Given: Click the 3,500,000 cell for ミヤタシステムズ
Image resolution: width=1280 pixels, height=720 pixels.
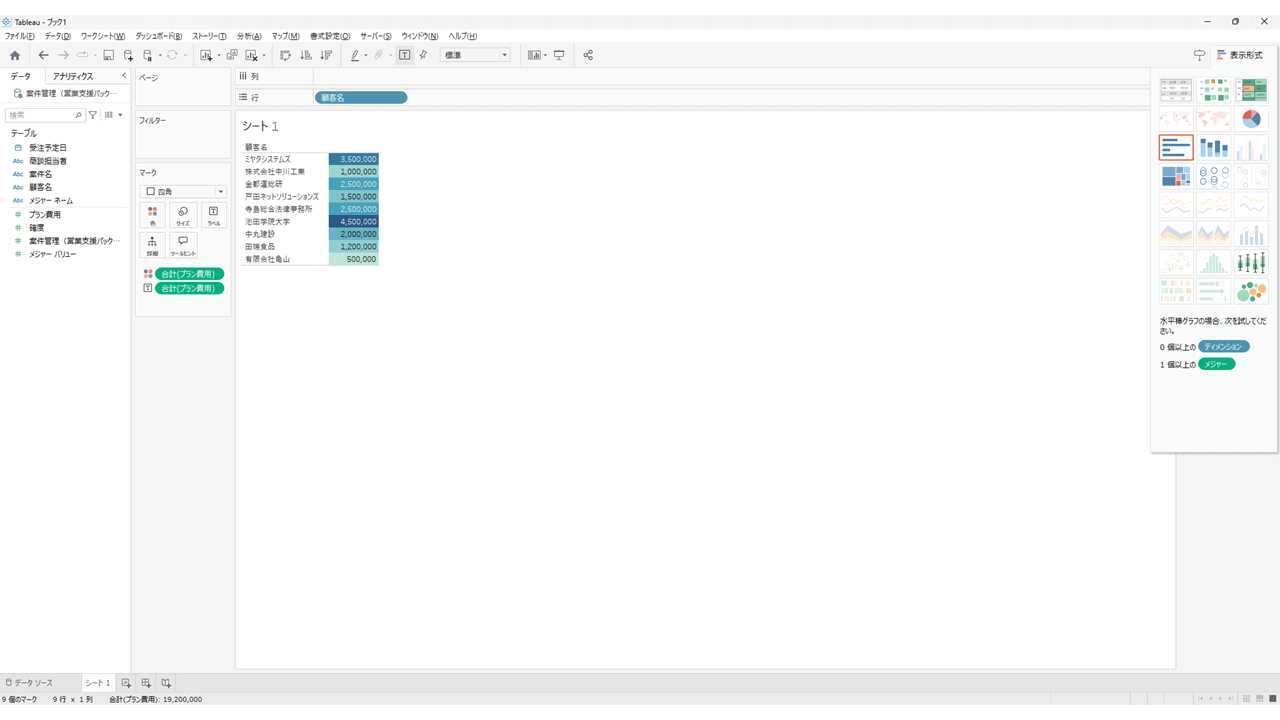Looking at the screenshot, I should pyautogui.click(x=353, y=159).
